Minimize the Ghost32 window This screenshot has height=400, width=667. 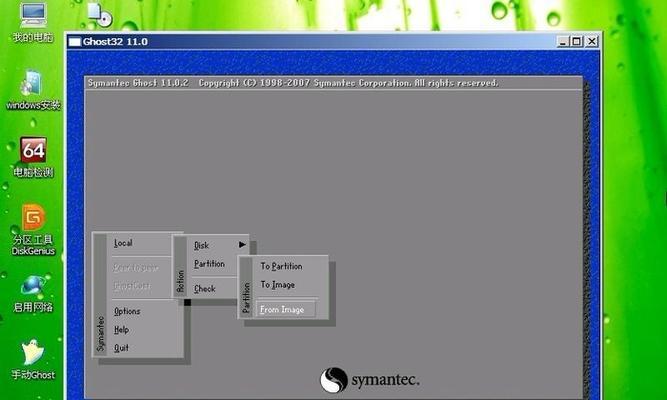click(x=562, y=41)
